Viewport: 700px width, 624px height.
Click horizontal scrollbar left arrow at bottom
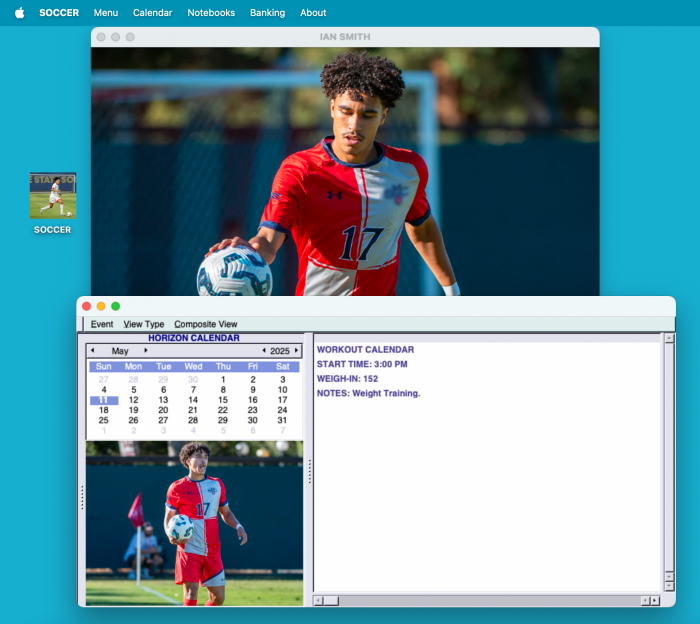click(319, 601)
